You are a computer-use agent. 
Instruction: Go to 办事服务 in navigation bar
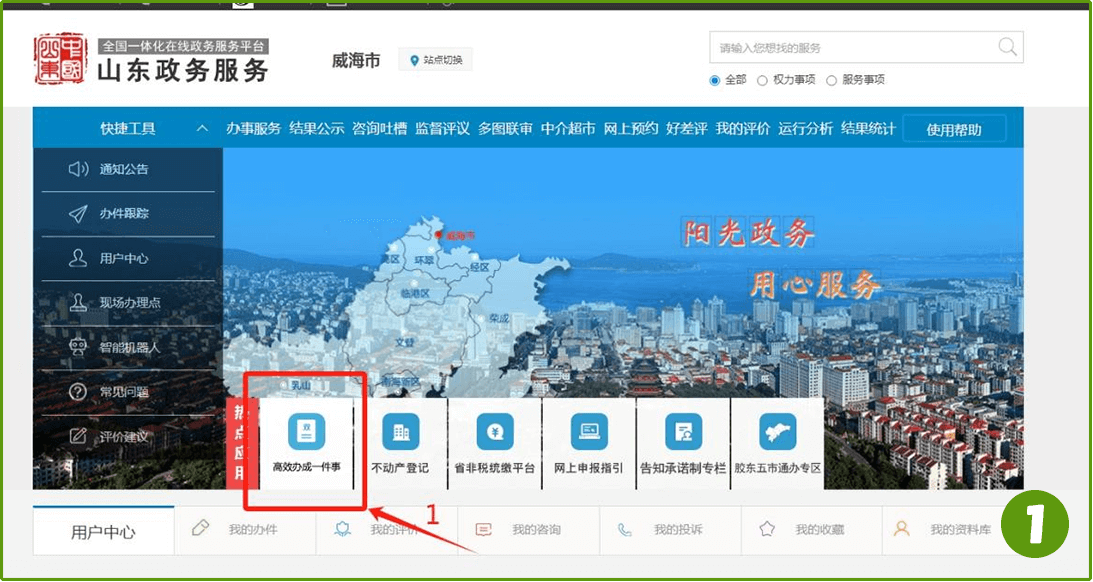coord(253,129)
